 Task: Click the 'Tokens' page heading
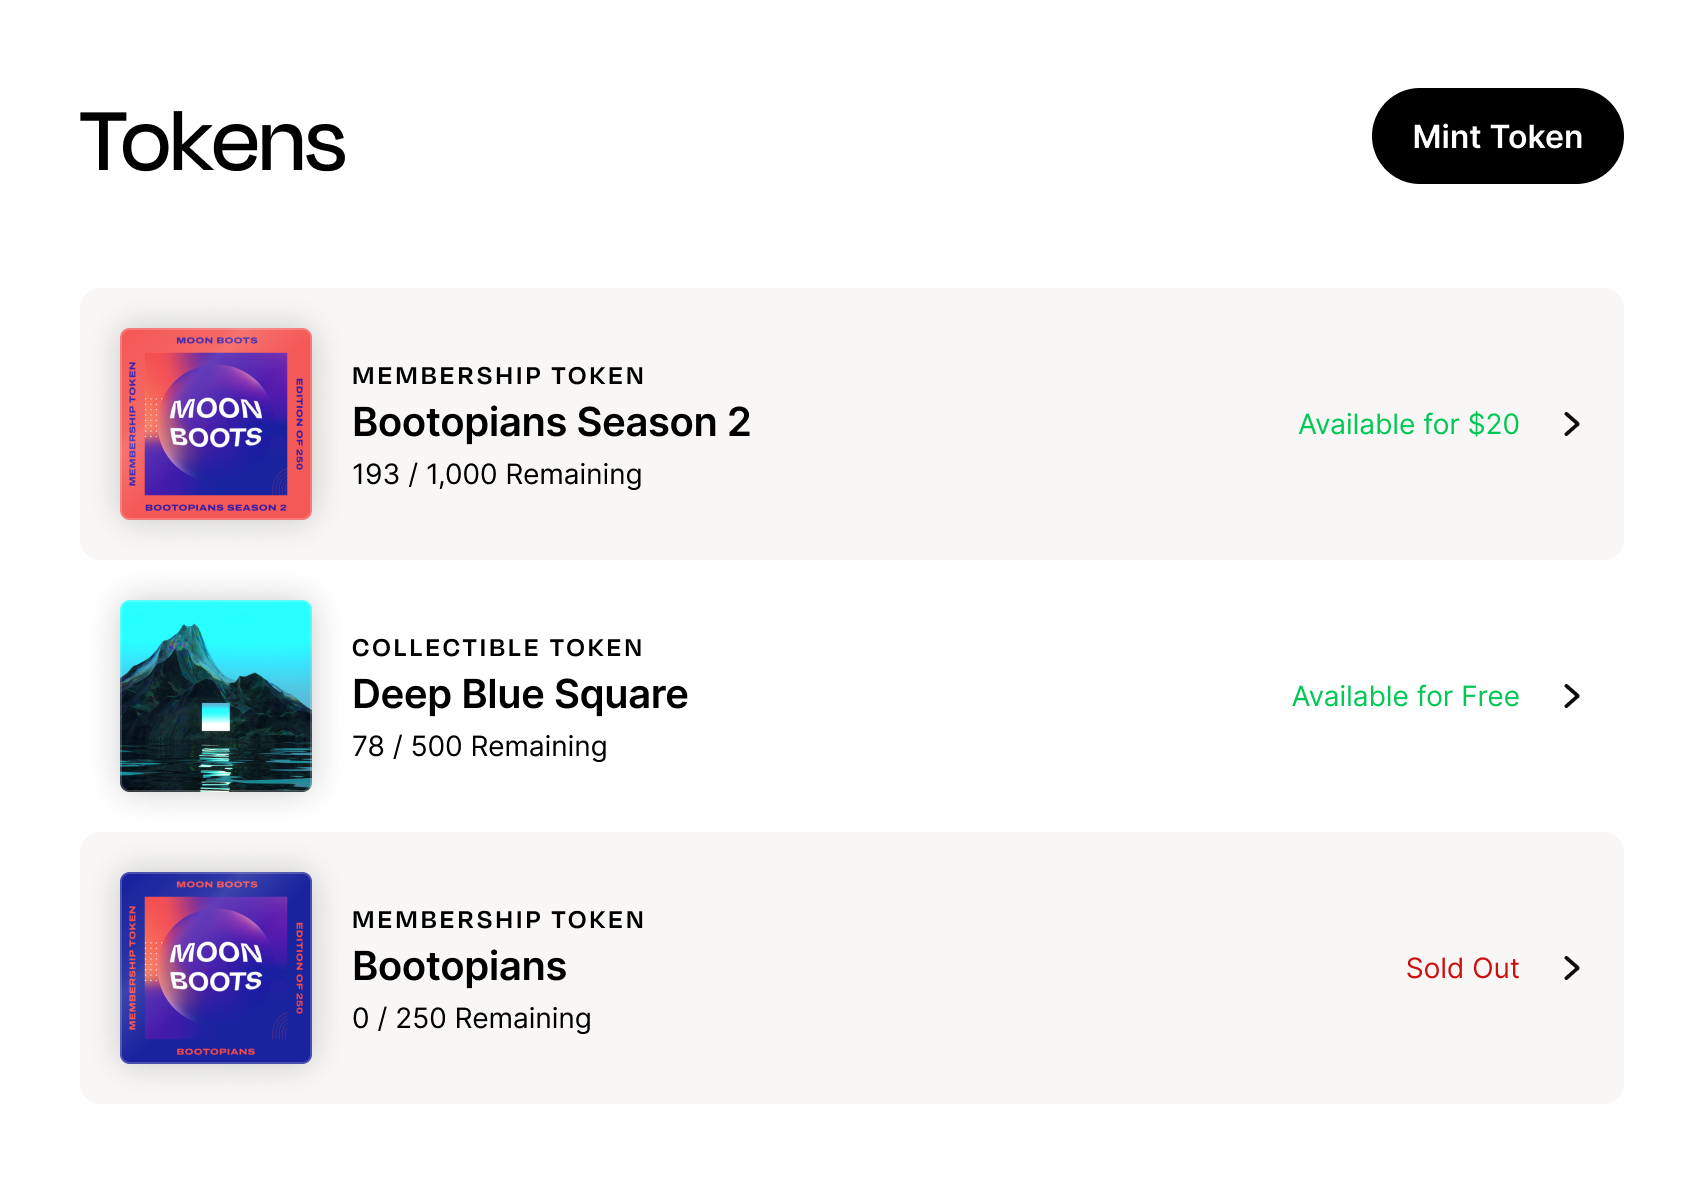[x=212, y=142]
